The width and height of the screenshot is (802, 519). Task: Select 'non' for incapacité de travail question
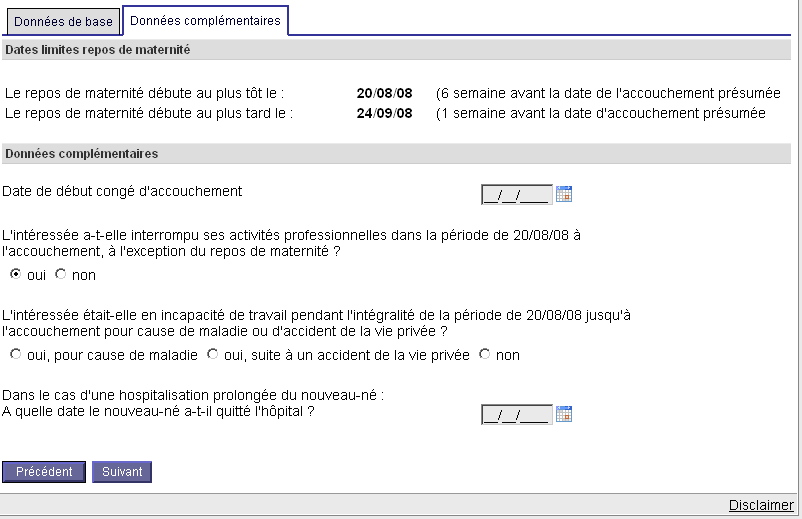484,354
